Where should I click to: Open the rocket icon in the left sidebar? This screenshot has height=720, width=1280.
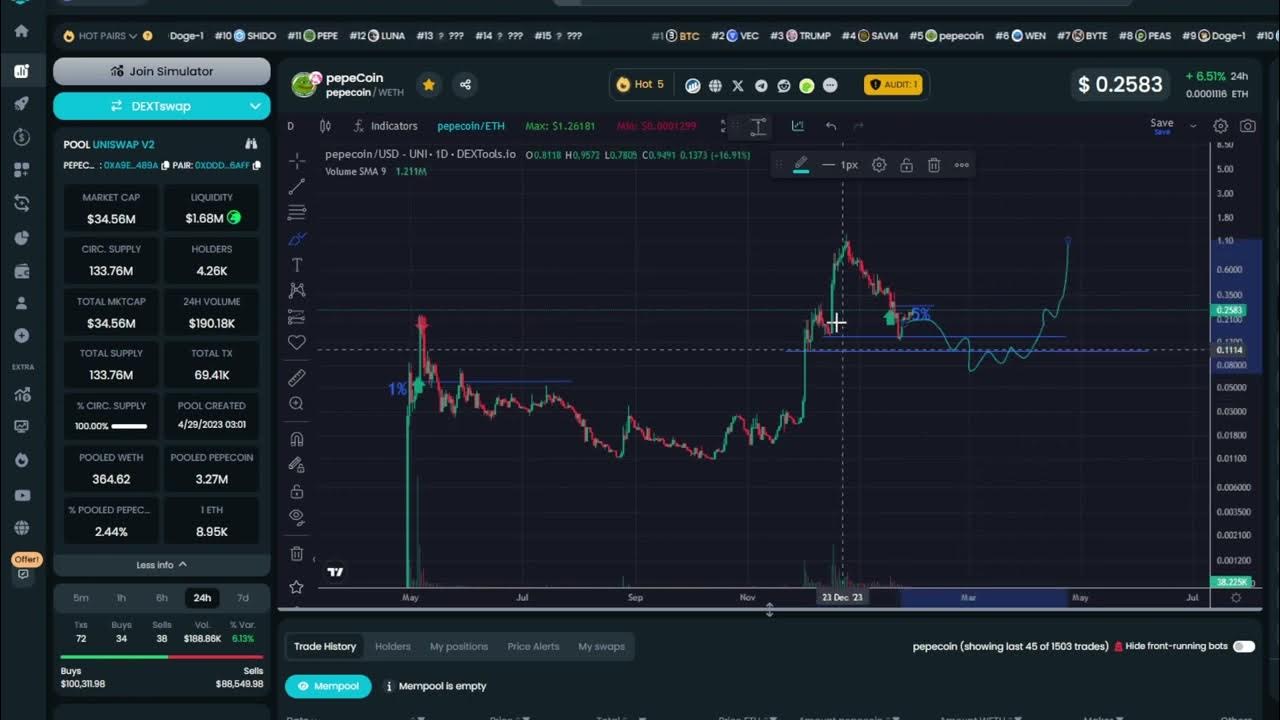(22, 104)
